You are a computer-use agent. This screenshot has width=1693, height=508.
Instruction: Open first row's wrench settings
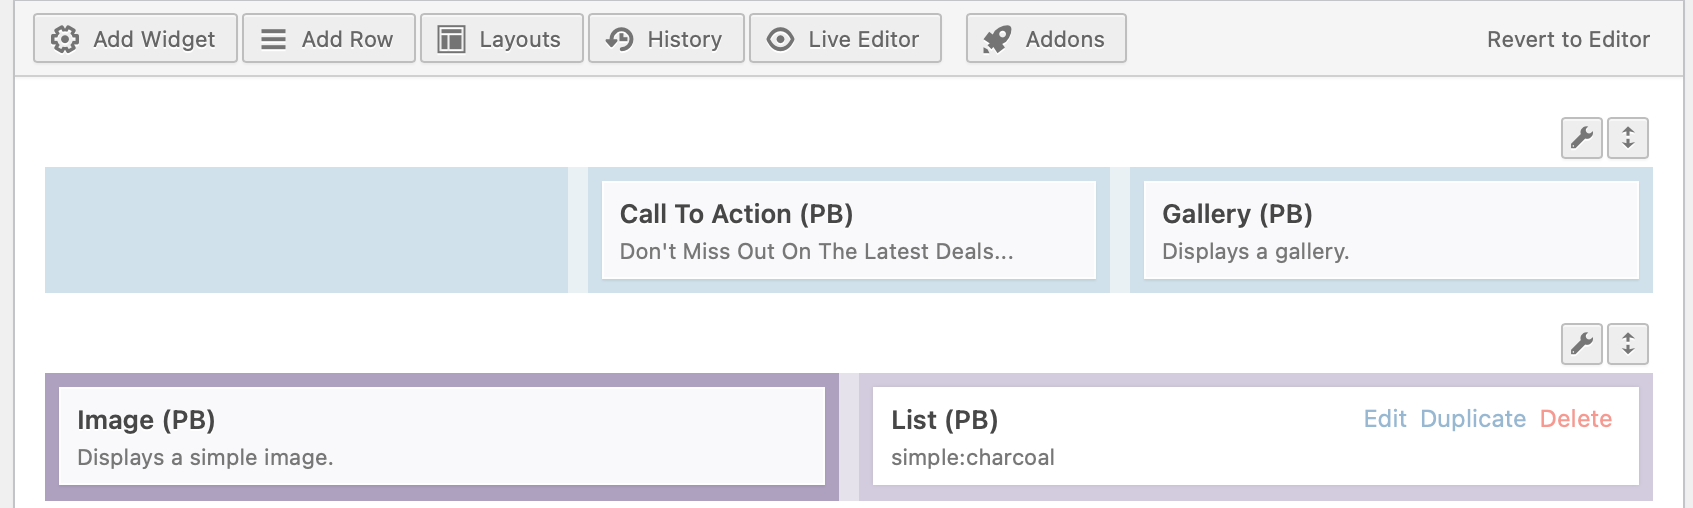coord(1582,138)
